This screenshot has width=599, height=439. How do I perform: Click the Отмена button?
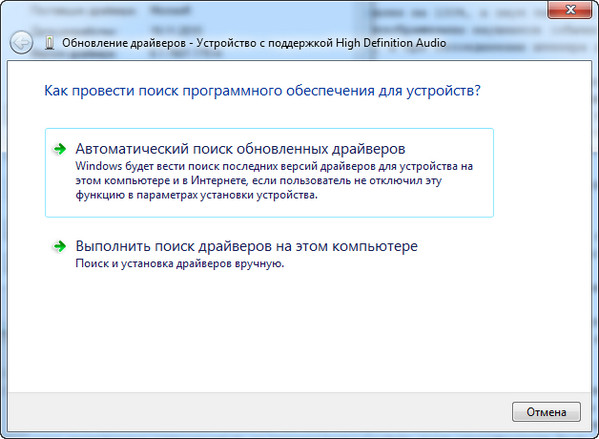click(546, 412)
